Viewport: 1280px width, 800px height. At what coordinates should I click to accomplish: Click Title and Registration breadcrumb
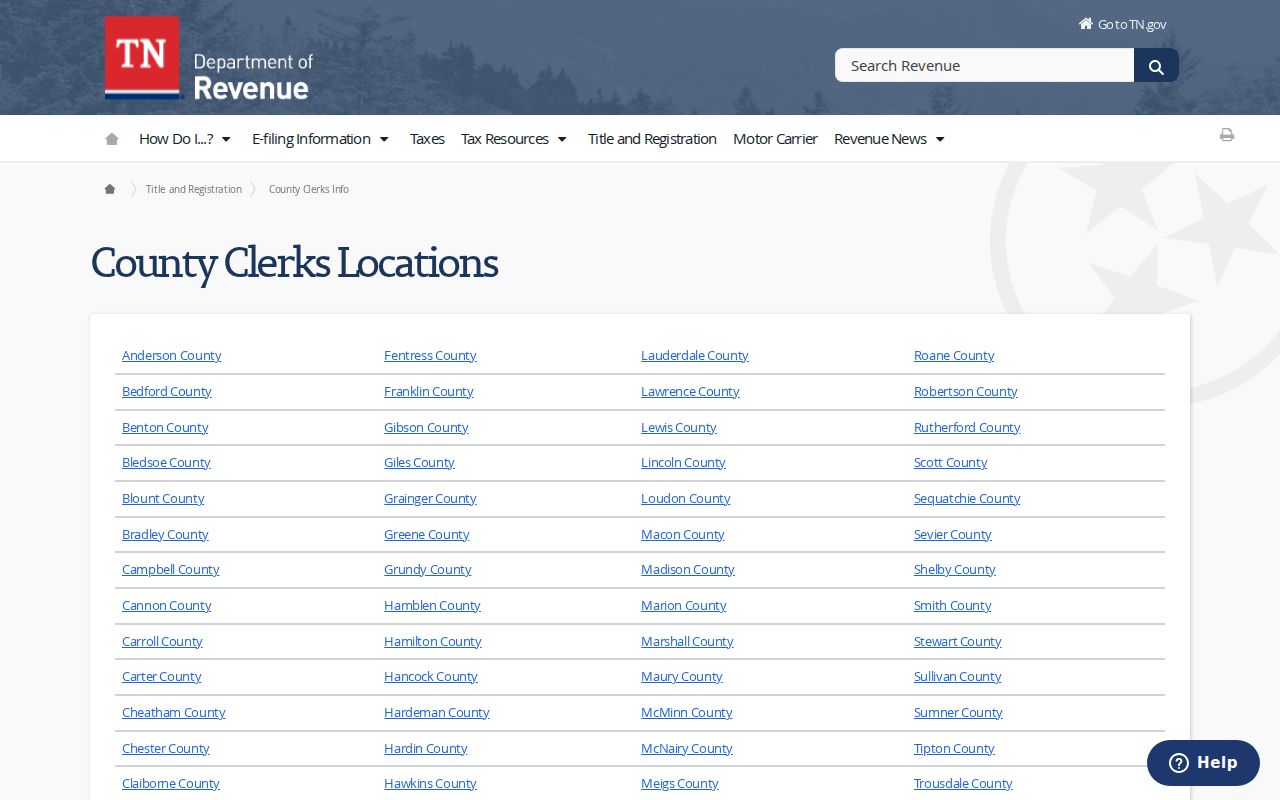click(194, 189)
